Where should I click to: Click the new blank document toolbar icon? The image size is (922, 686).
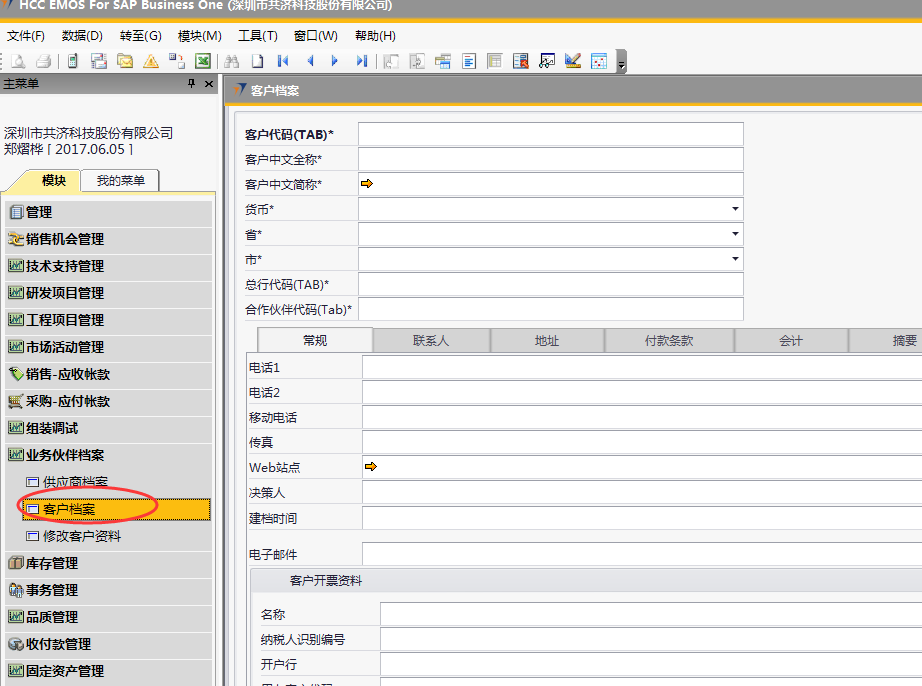(257, 61)
